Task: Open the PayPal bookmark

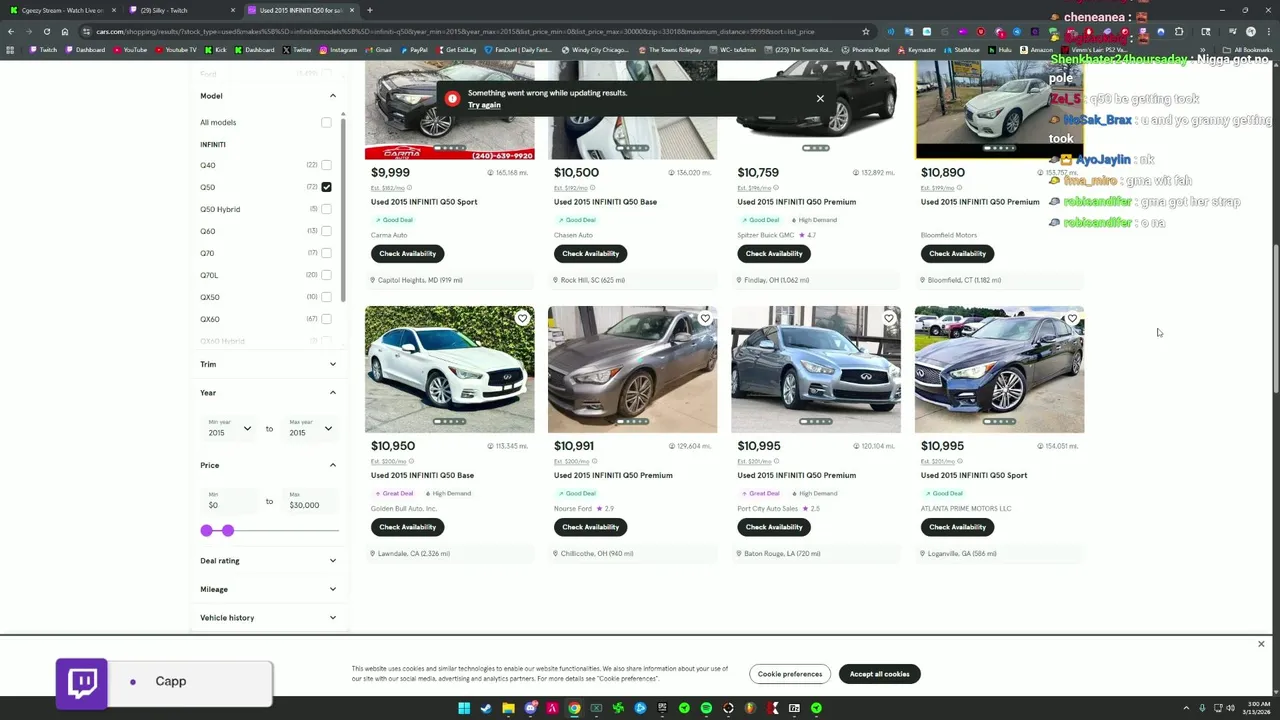Action: click(x=413, y=50)
